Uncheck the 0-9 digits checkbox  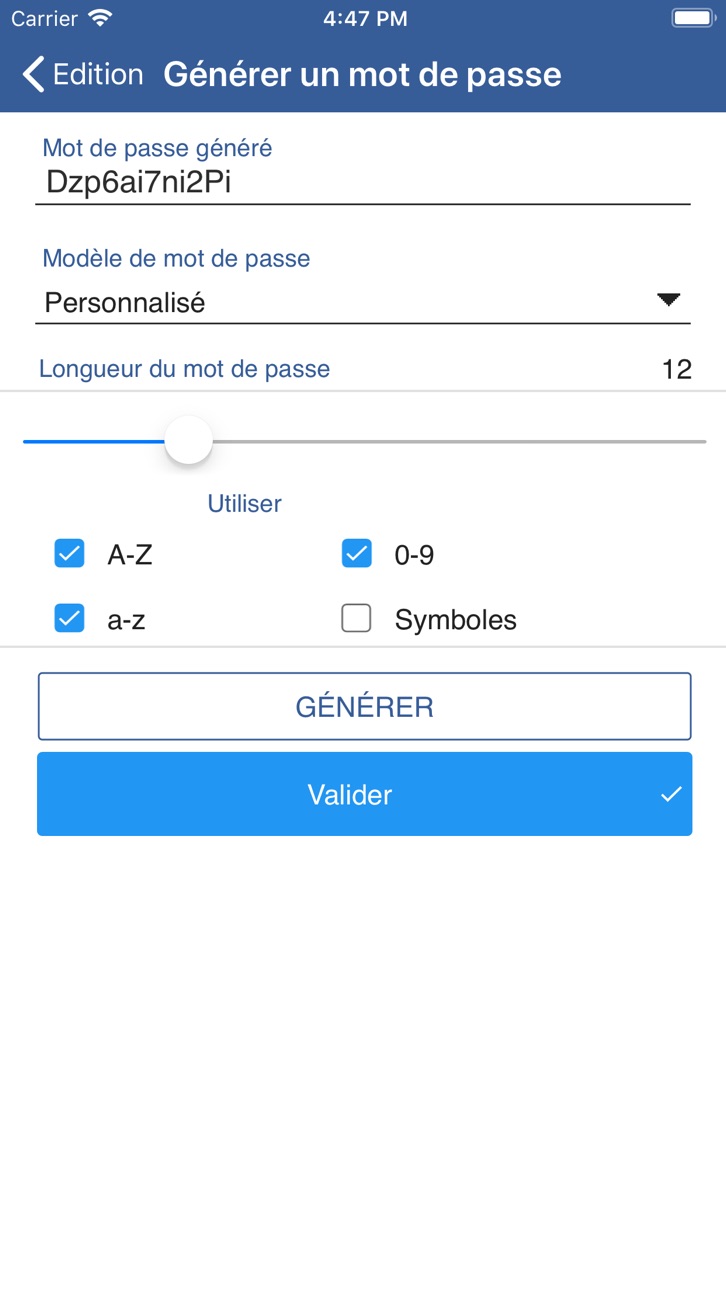[357, 553]
